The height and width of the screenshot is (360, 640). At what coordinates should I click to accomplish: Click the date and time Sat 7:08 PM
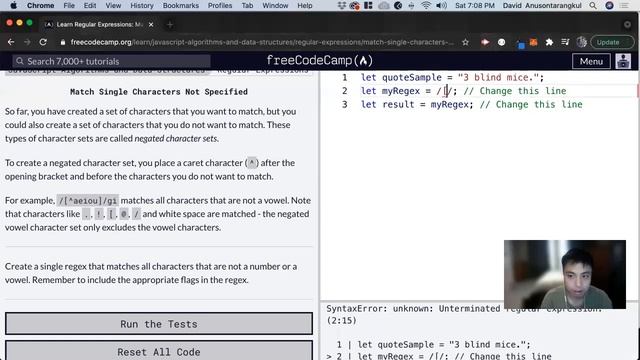[475, 5]
